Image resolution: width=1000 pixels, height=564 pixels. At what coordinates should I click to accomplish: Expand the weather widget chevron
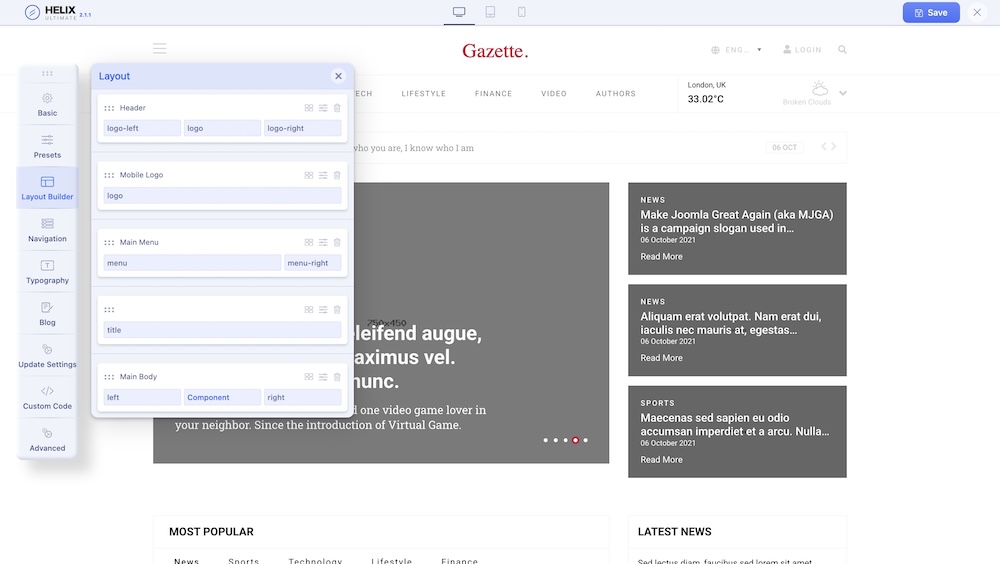843,94
